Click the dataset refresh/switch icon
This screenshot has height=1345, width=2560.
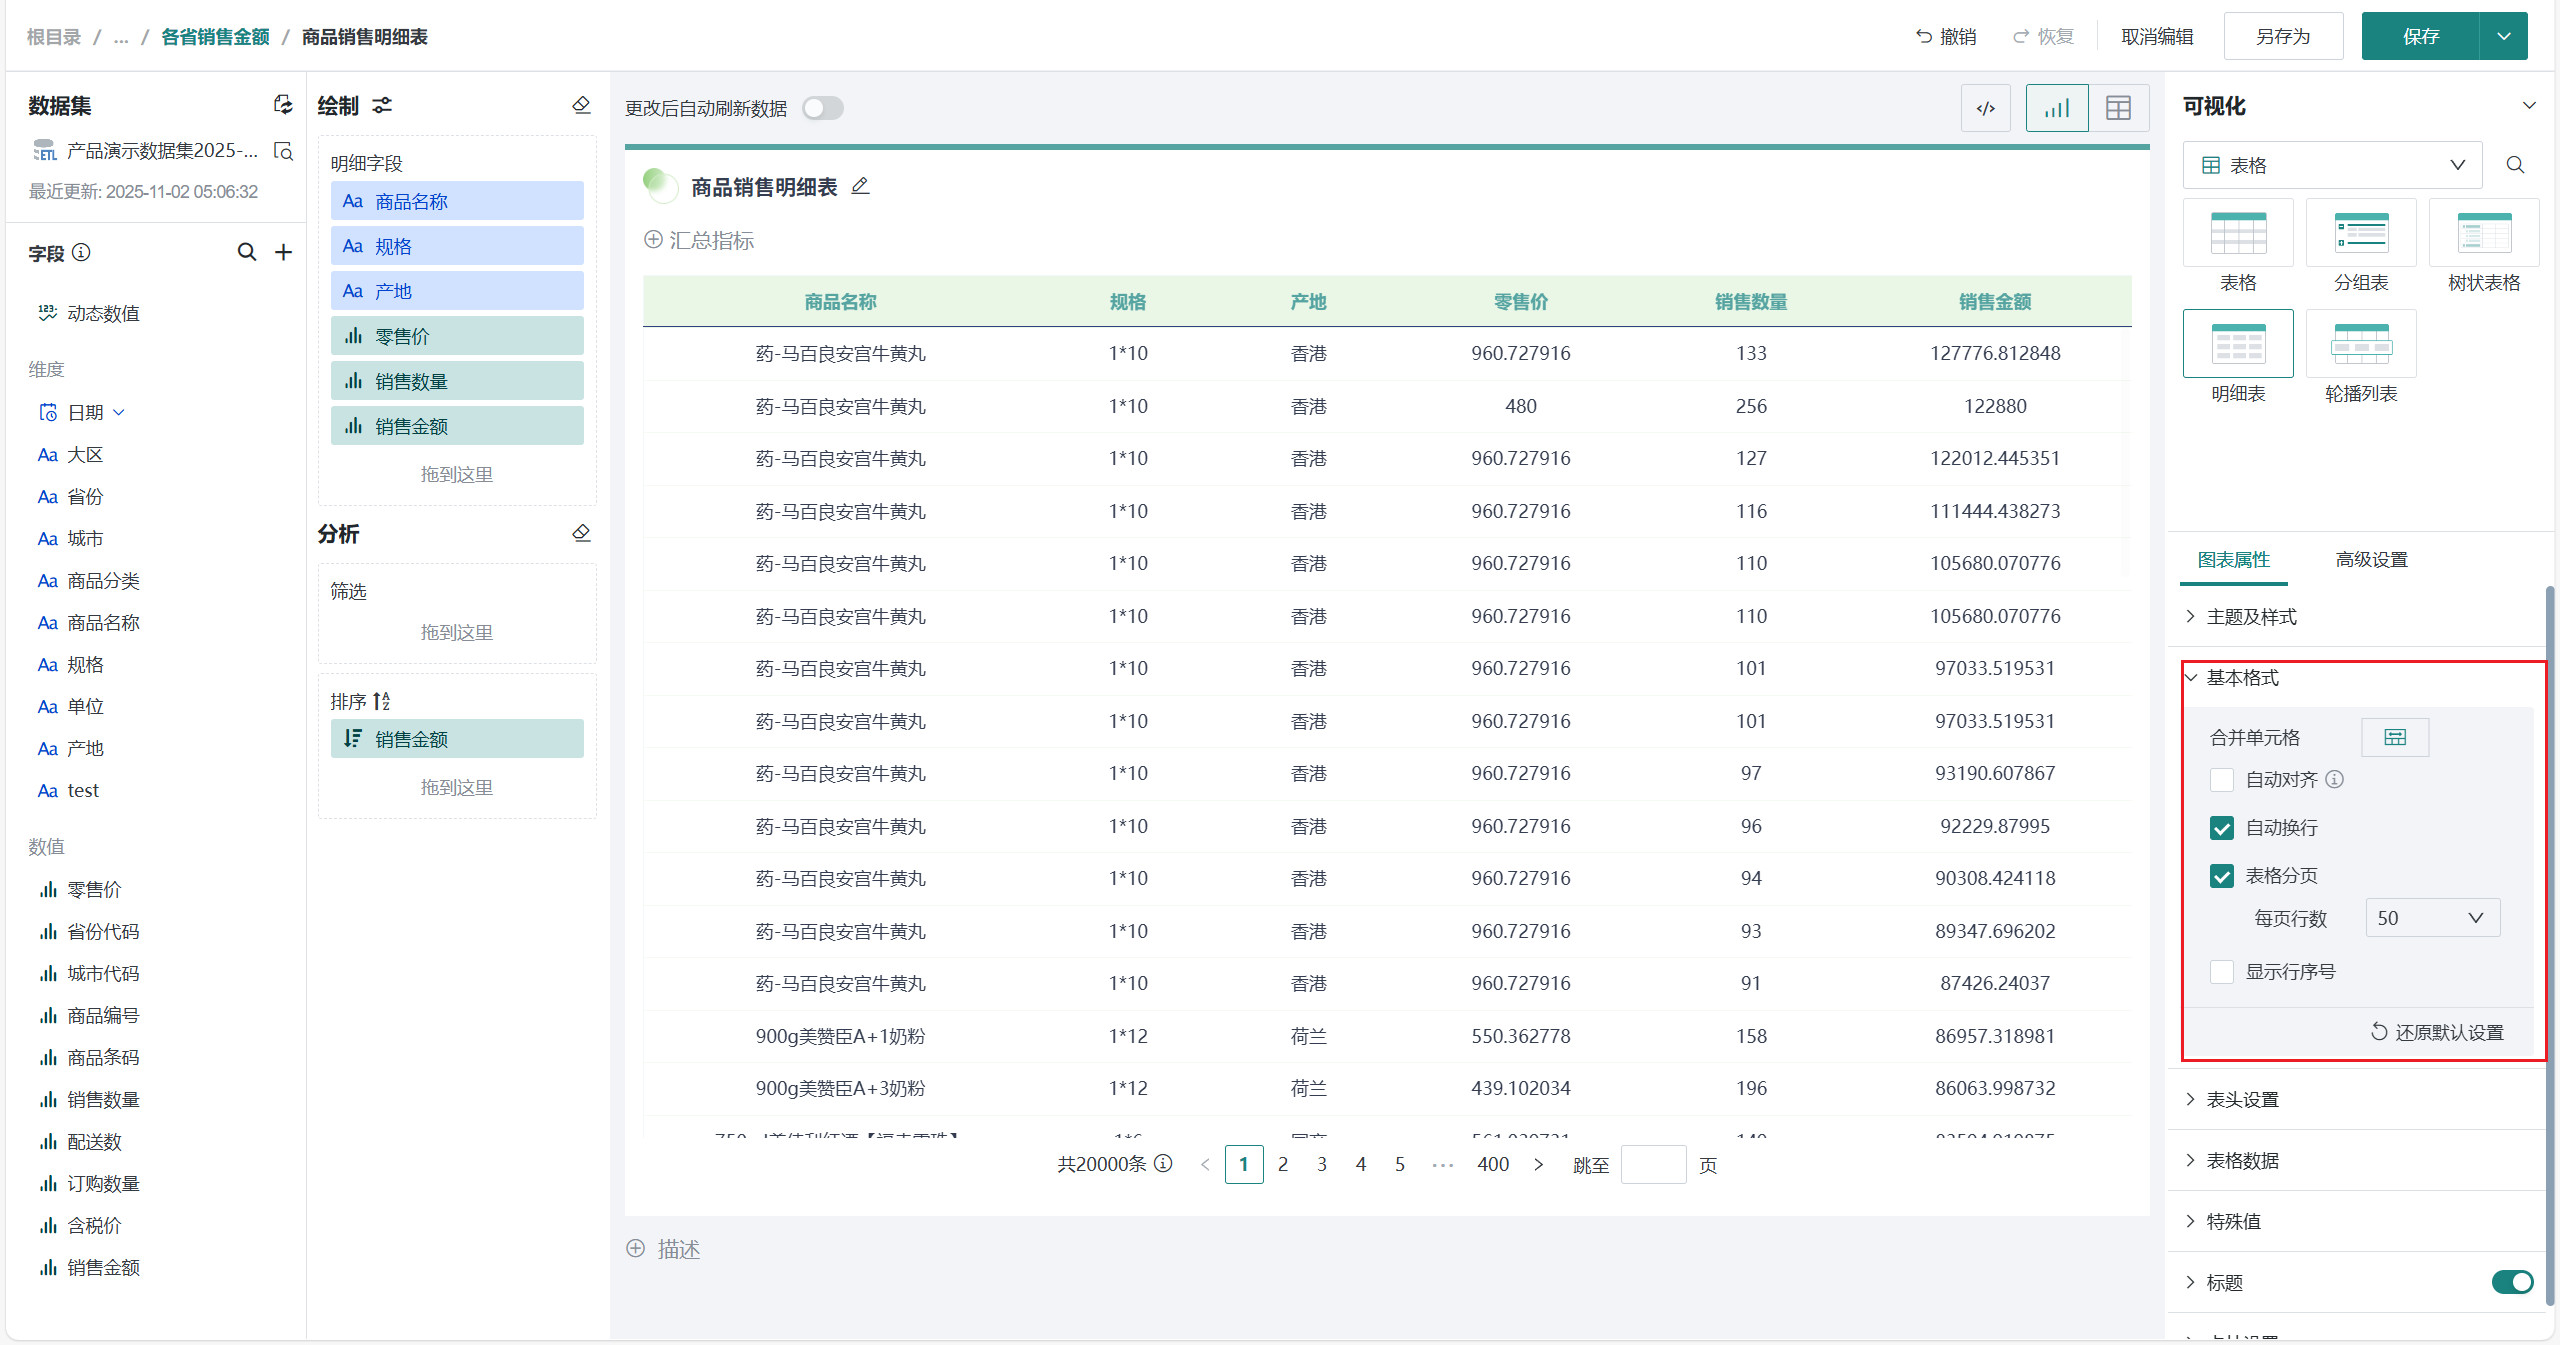[283, 105]
